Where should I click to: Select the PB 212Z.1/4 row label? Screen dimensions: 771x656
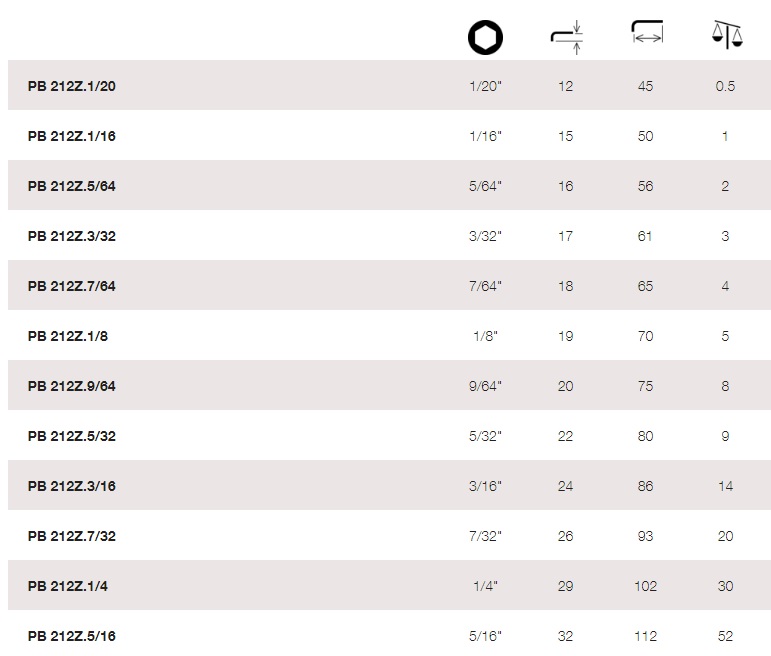[68, 586]
